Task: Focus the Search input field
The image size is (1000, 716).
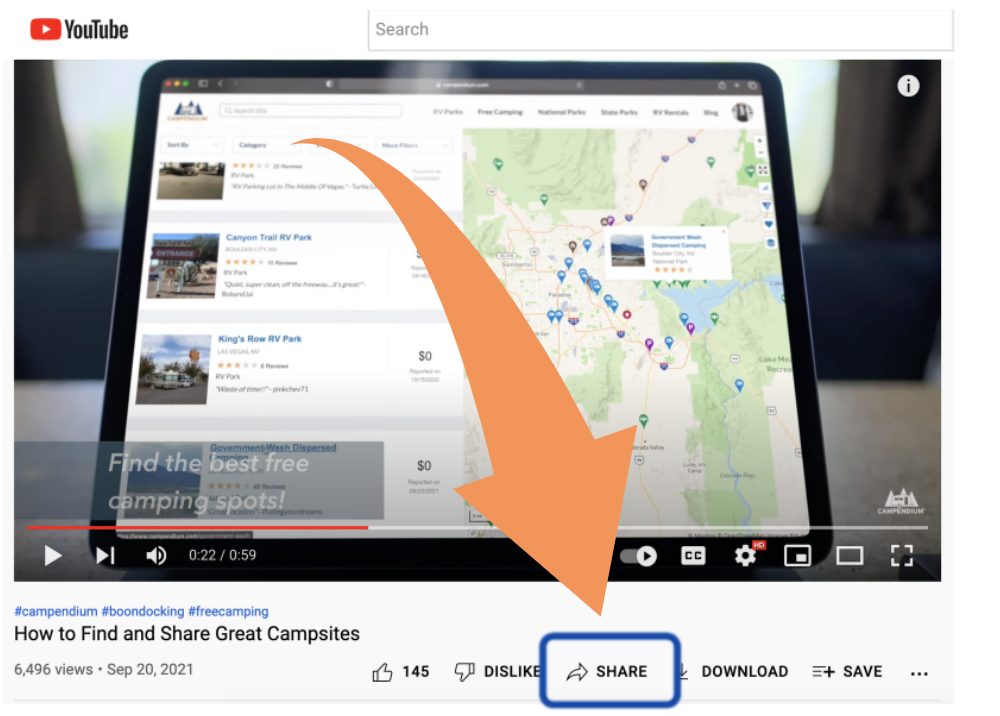Action: click(x=660, y=29)
